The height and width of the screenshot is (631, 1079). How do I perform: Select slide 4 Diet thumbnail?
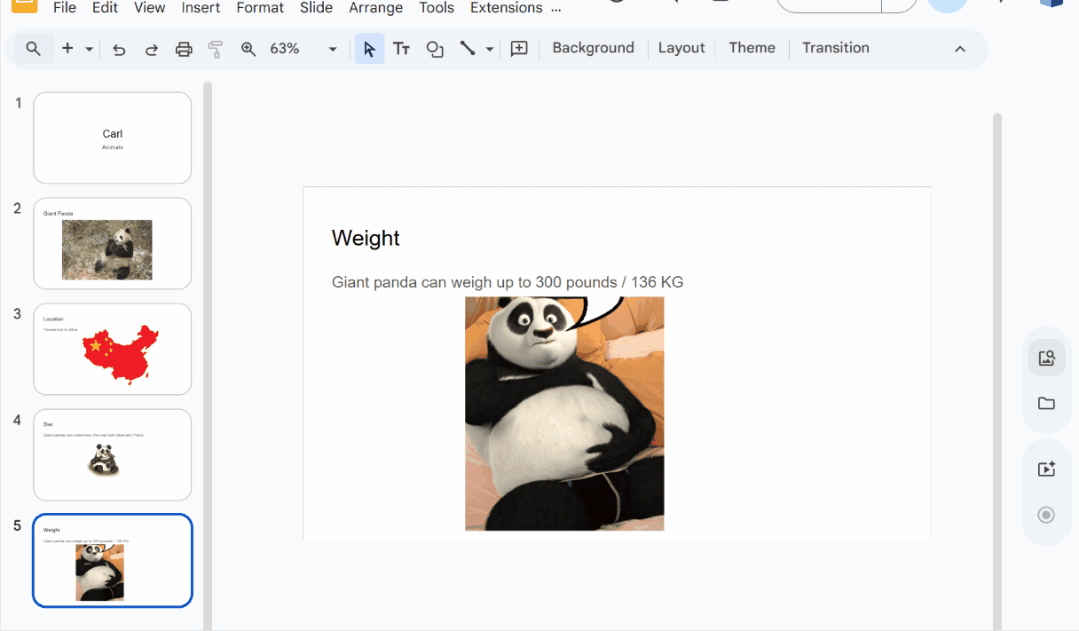pyautogui.click(x=113, y=455)
